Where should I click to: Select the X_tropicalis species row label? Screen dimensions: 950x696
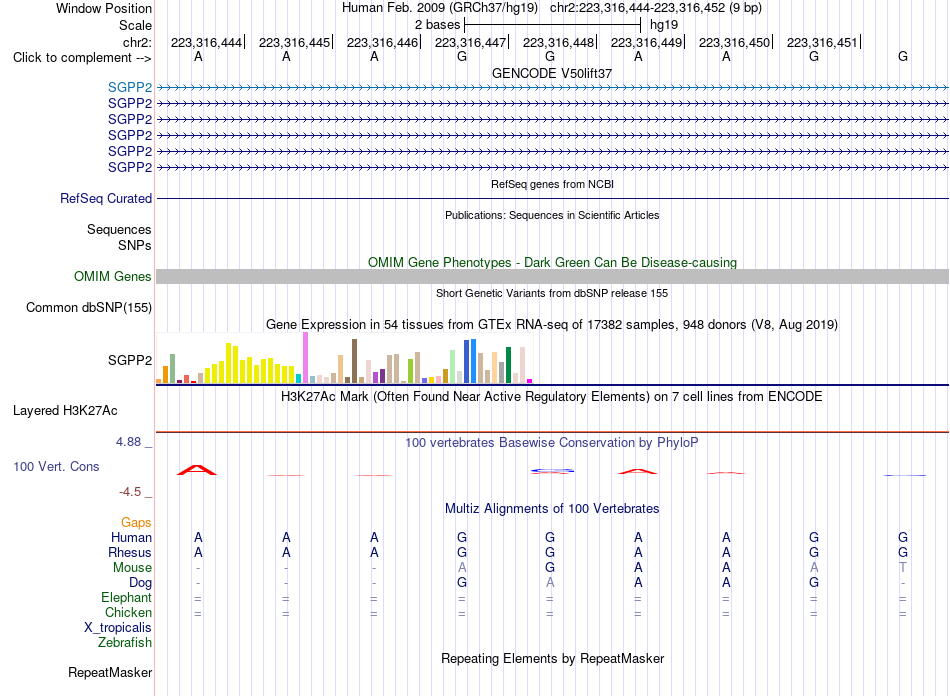pos(118,628)
